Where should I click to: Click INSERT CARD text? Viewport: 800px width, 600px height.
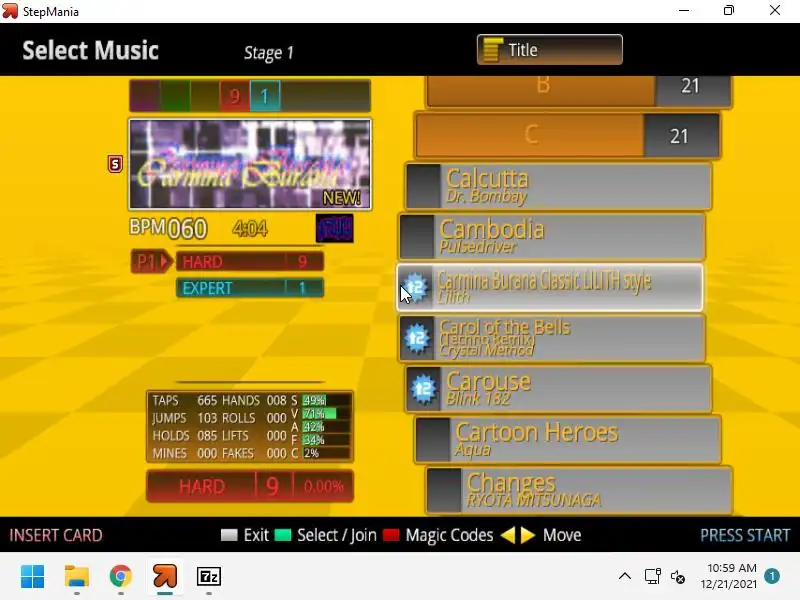pos(56,535)
